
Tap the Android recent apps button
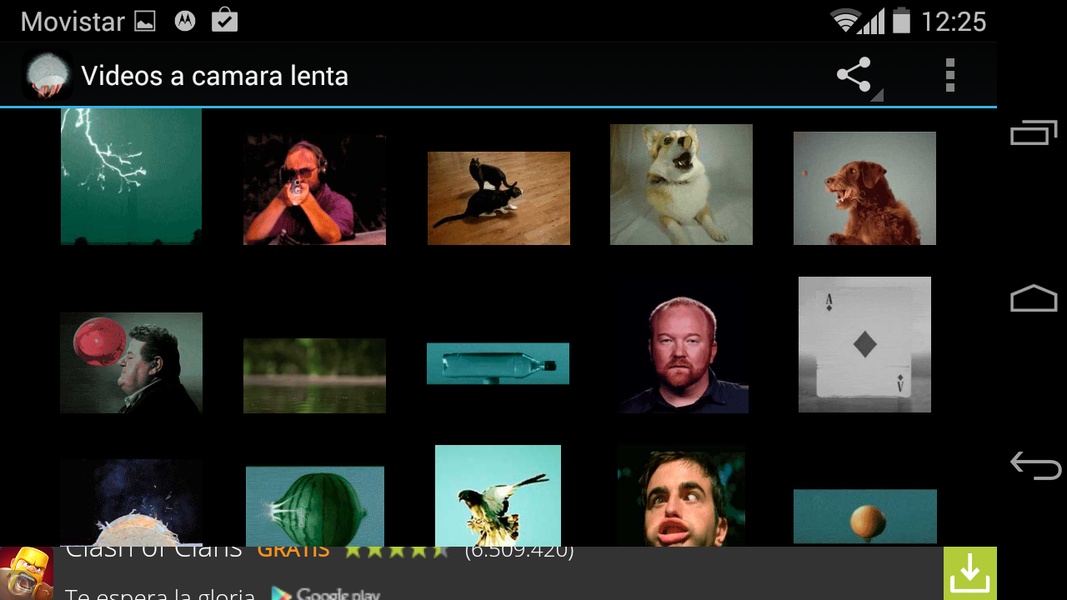pyautogui.click(x=1034, y=132)
